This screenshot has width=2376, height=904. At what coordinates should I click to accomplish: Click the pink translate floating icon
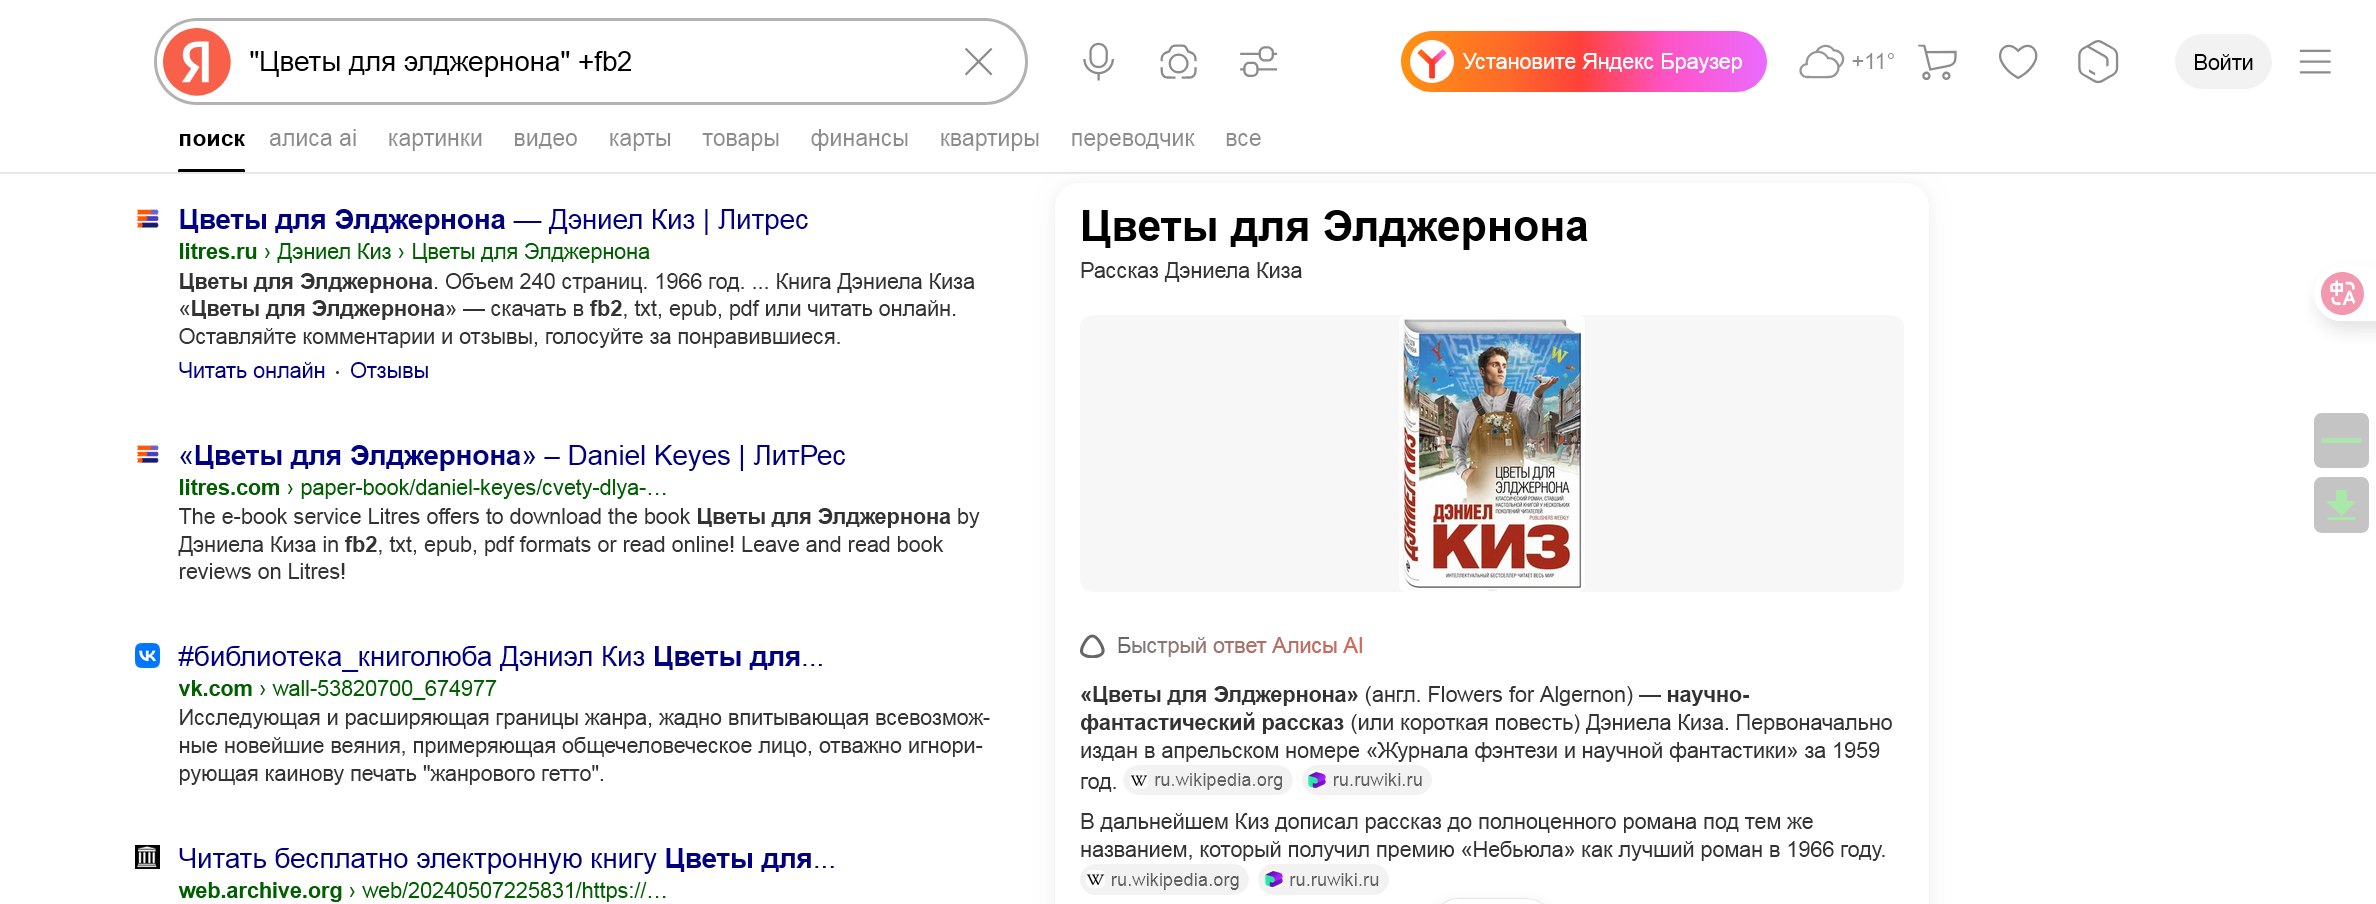pos(2342,294)
